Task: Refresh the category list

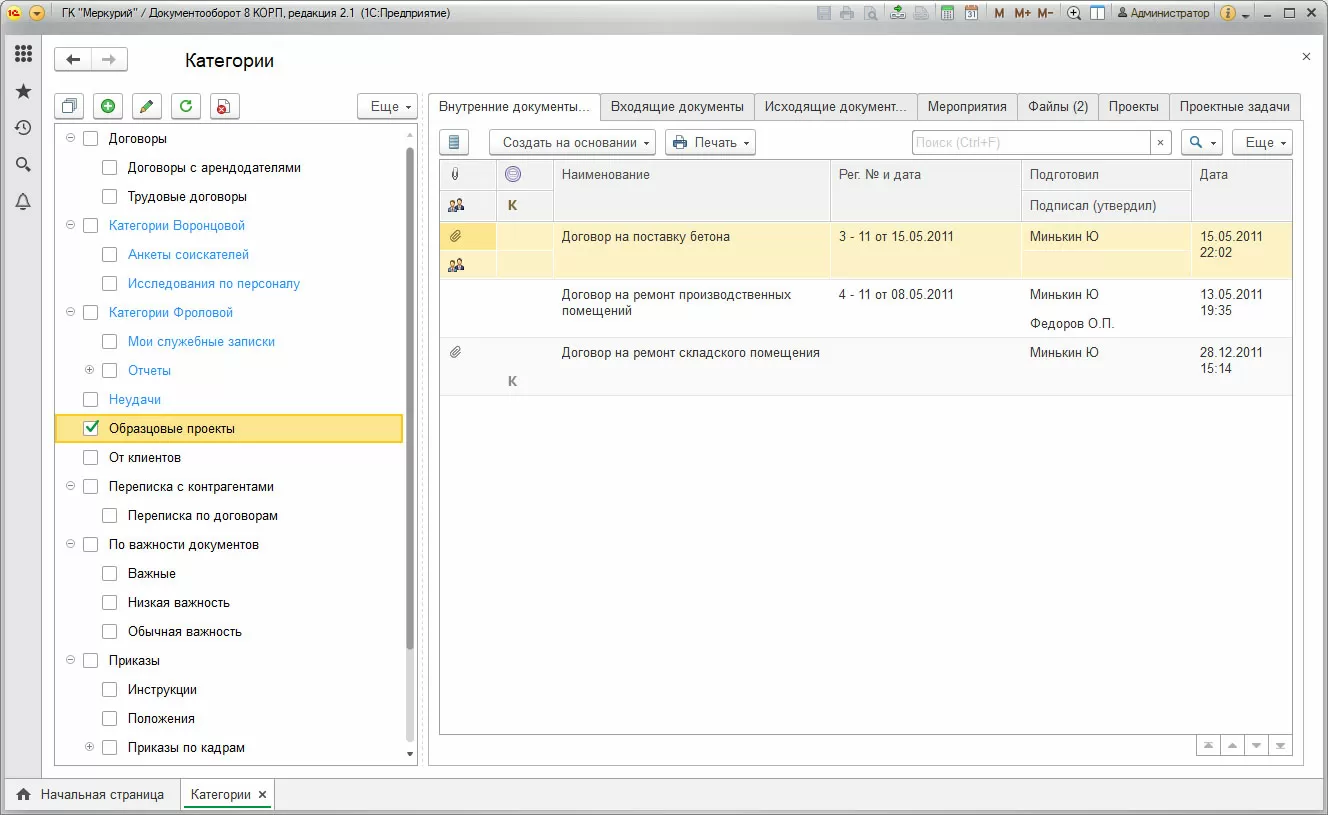Action: click(185, 107)
